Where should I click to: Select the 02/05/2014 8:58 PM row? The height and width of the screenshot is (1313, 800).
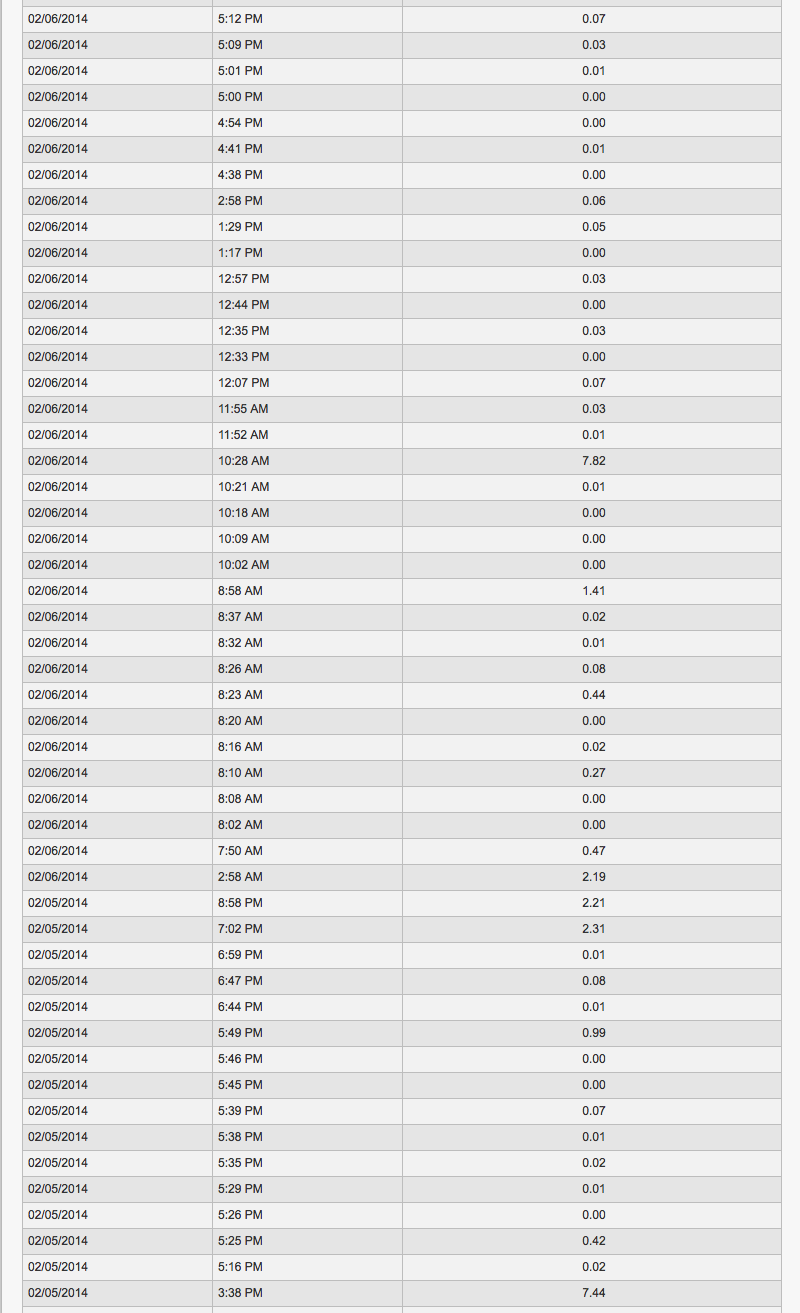click(402, 903)
